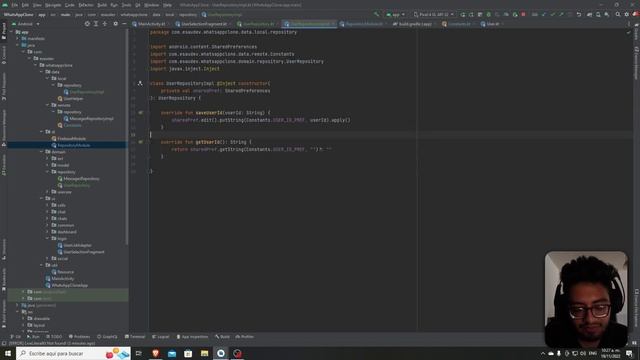640x360 pixels.
Task: Collapse the data folder in tree
Action: tap(42, 72)
